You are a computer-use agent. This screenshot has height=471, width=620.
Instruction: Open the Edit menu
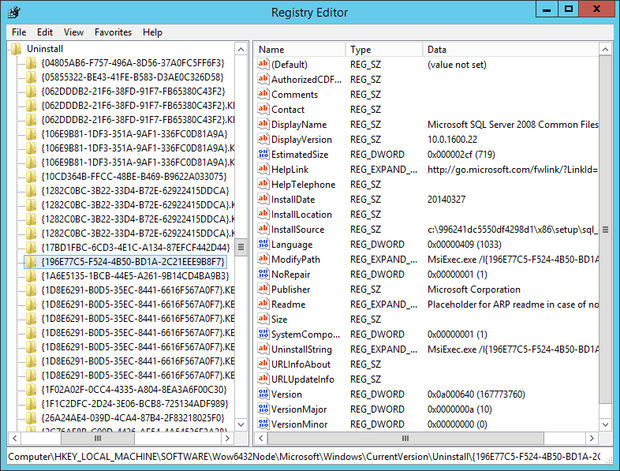[x=45, y=32]
